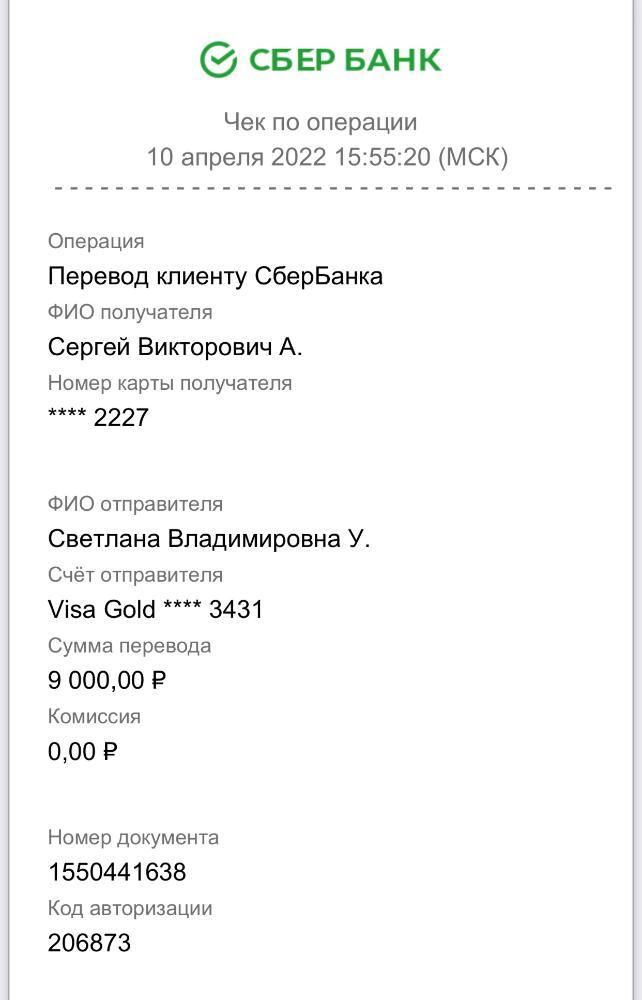
Task: Select Visa Gold account ending 3431
Action: pos(155,610)
